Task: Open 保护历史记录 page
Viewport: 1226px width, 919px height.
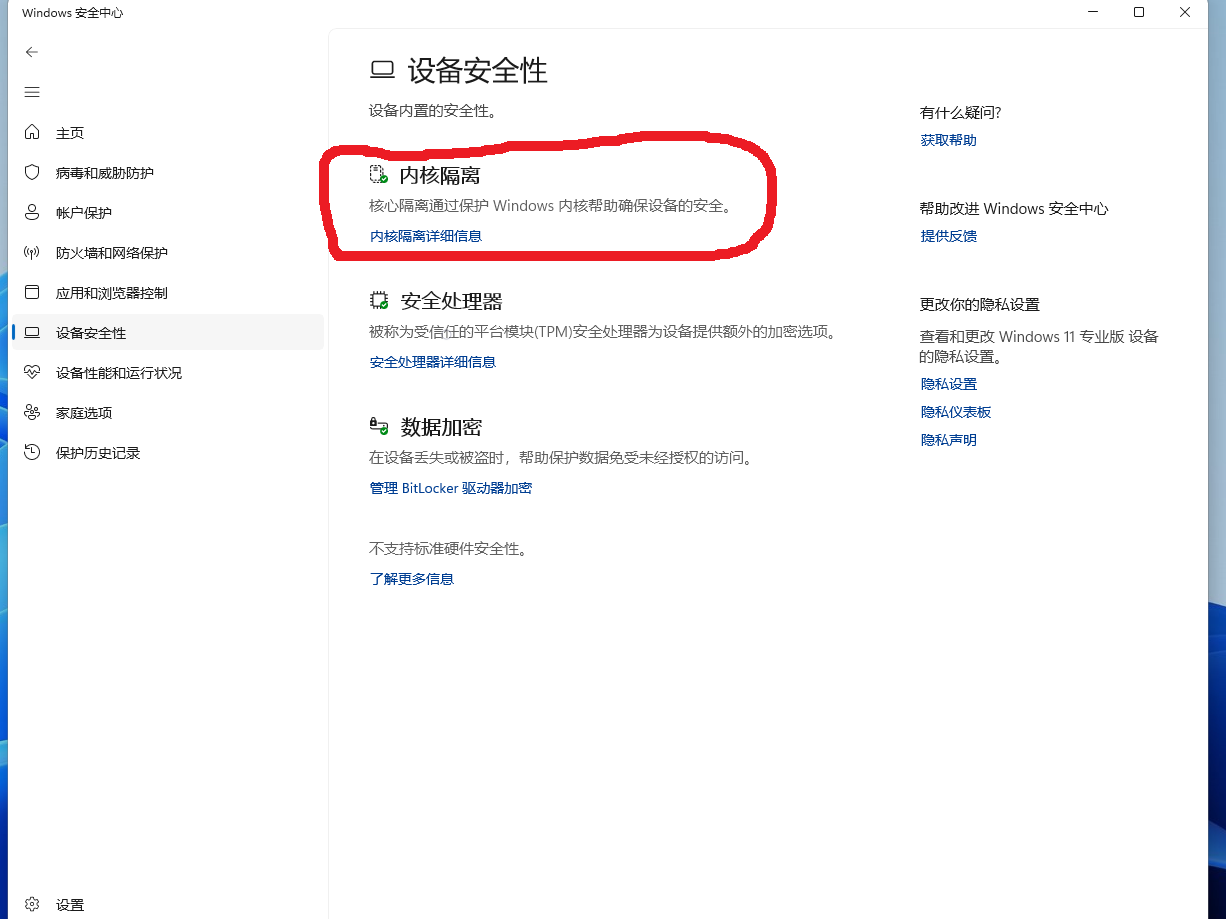Action: pyautogui.click(x=98, y=453)
